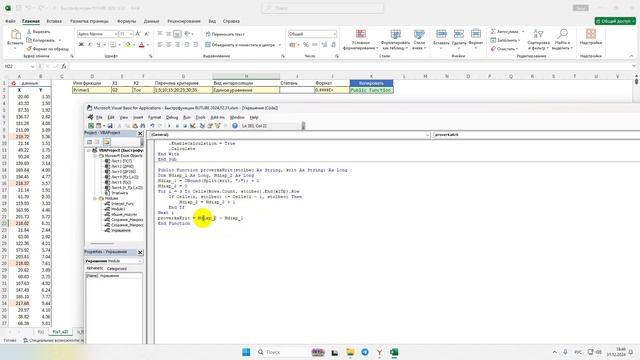Screen dimensions: 640x360
Task: Open the Windows Start button on taskbar
Action: 246,352
